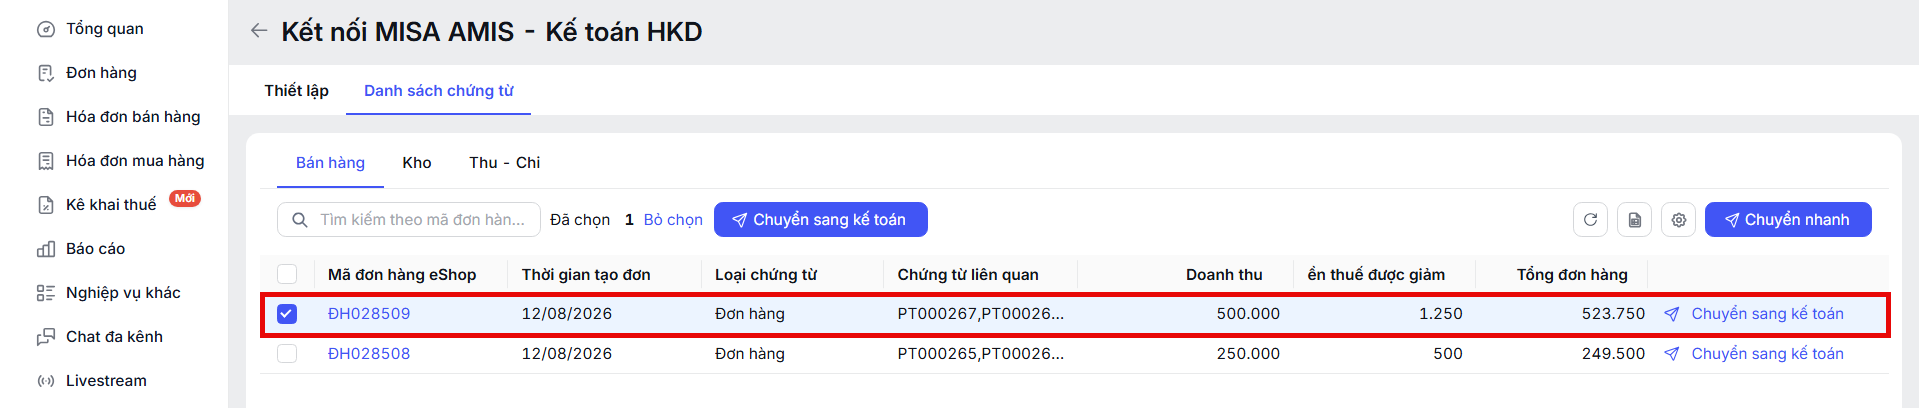
Task: Switch to the Kho tab
Action: [x=417, y=163]
